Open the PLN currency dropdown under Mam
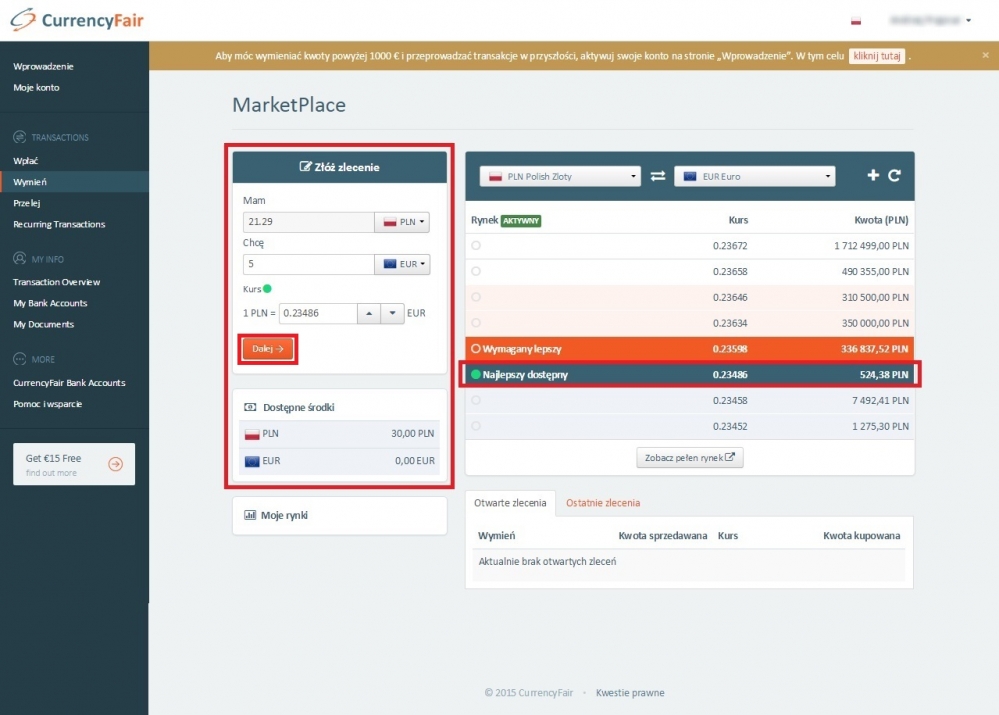The image size is (999, 715). tap(402, 222)
